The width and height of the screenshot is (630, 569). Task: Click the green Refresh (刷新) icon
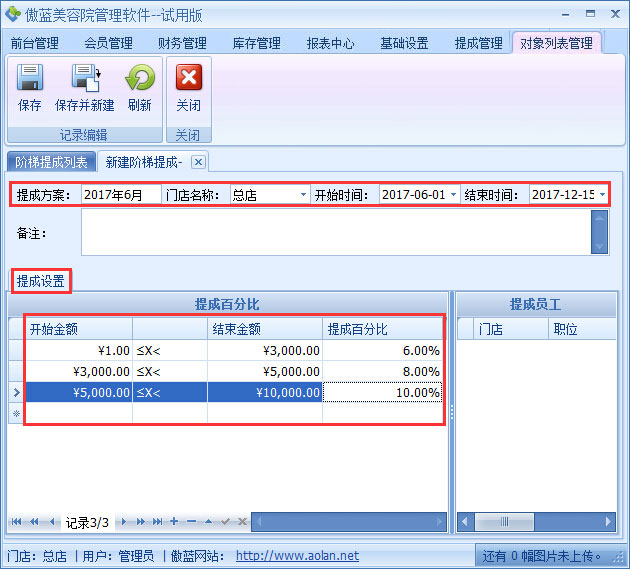(x=140, y=77)
